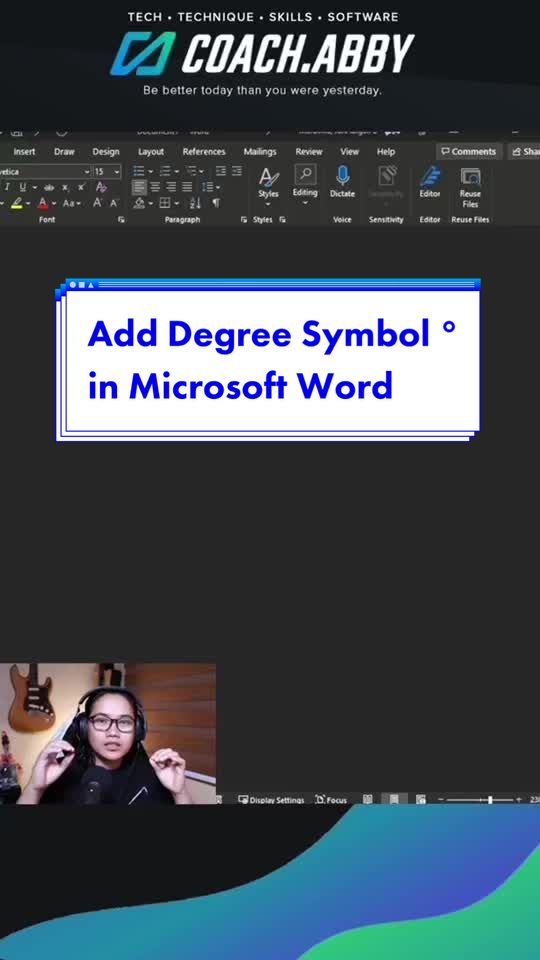Click the presenter webcam thumbnail
This screenshot has width=540, height=960.
click(x=108, y=733)
